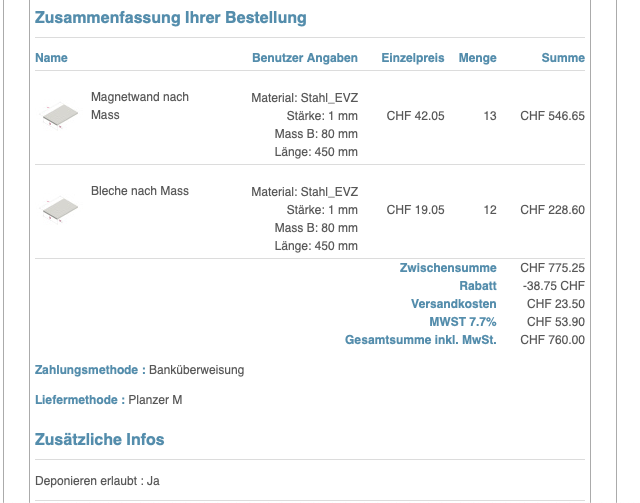The image size is (640, 503).
Task: Select the Zusammenfassung Ihrer Bestellung heading
Action: click(170, 18)
